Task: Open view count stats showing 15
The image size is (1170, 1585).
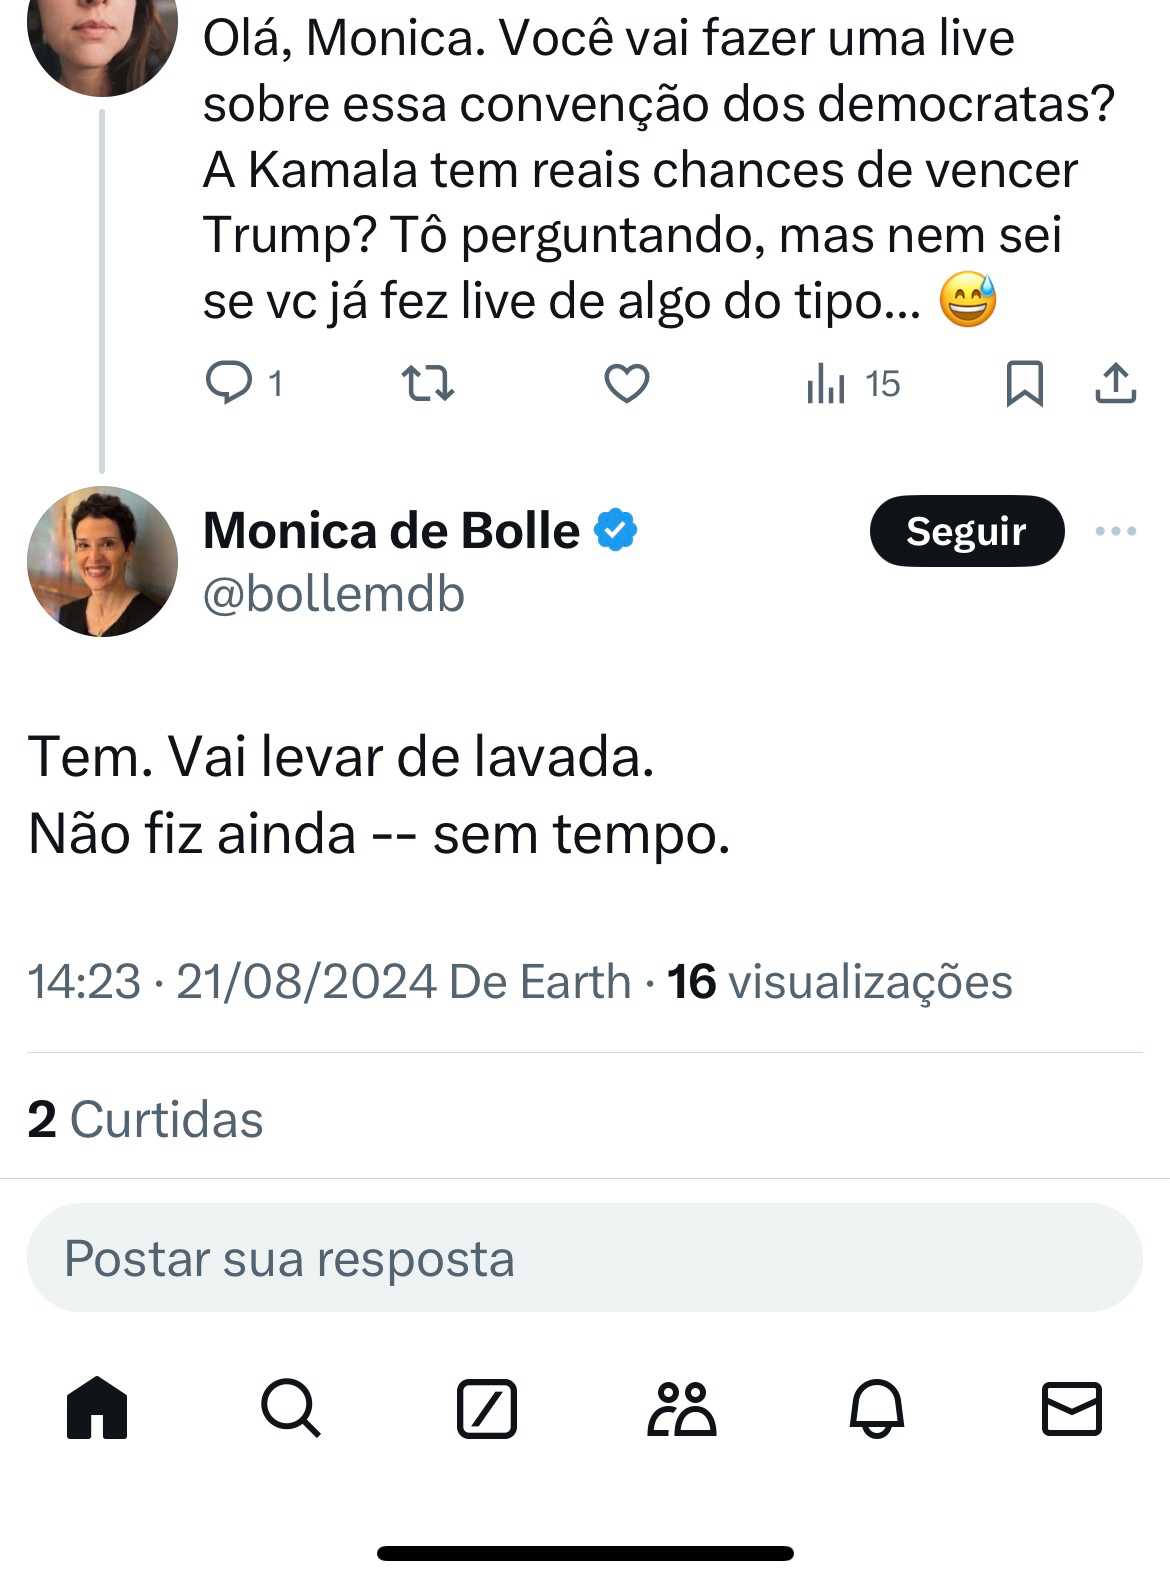Action: (x=853, y=383)
